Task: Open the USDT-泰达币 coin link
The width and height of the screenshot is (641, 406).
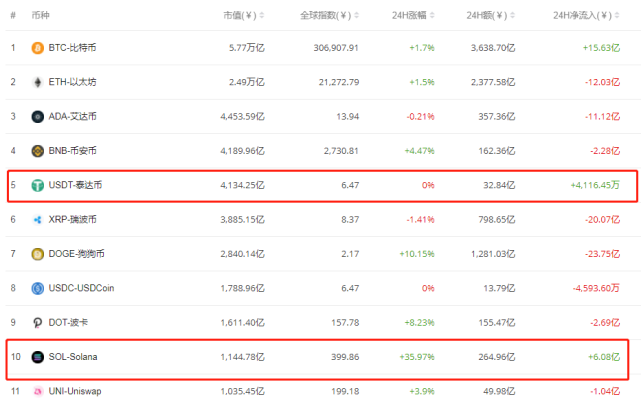Action: click(x=75, y=185)
